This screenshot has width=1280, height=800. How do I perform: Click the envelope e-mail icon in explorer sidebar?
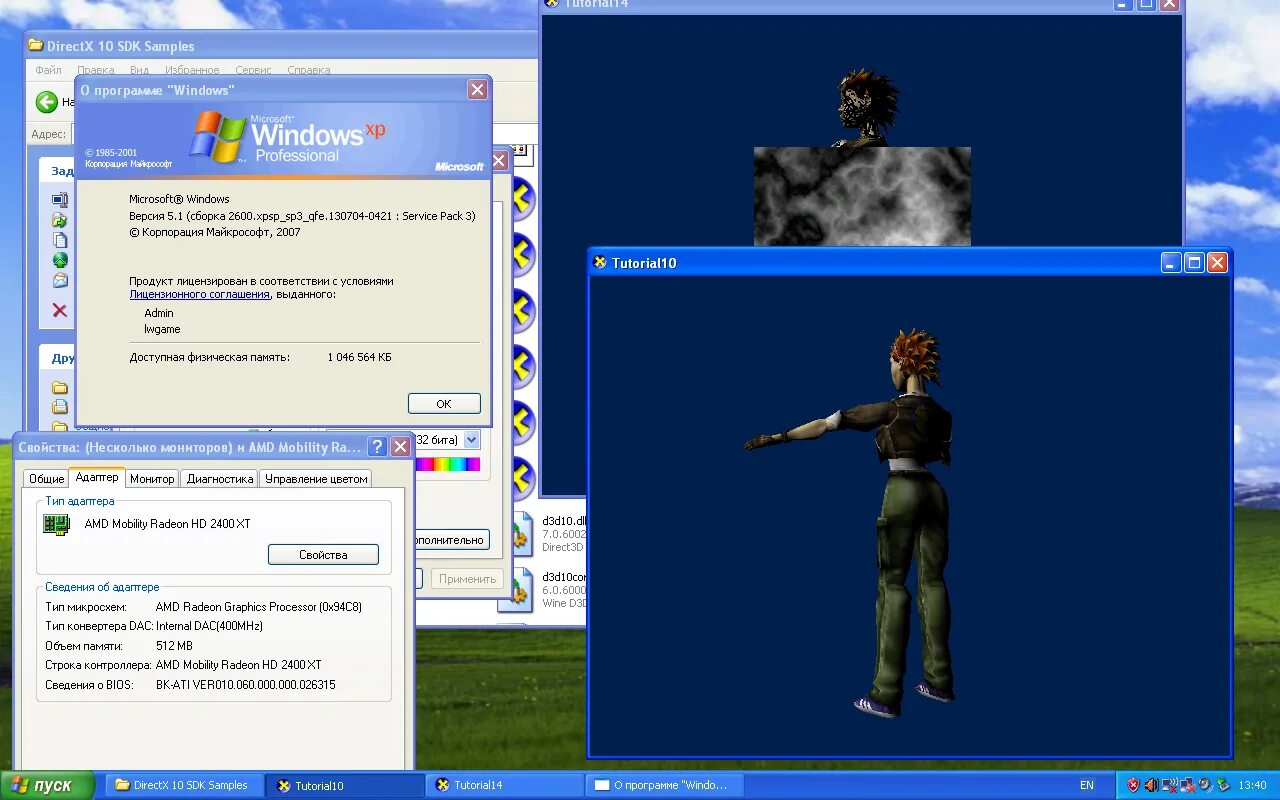point(60,281)
